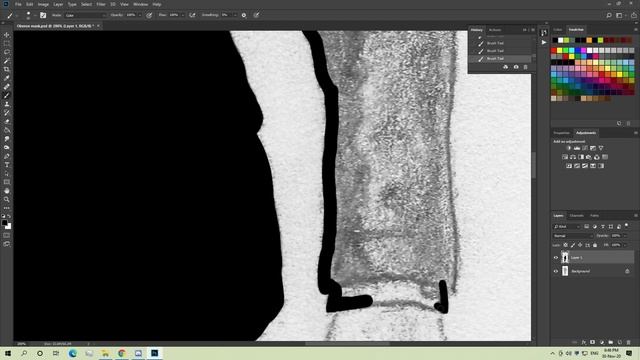Select the Move tool
This screenshot has height=360, width=640.
click(7, 35)
